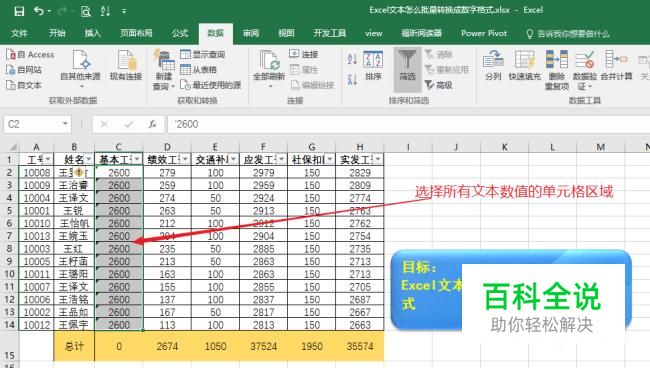Open filter dropdown for 基本工资 column
The image size is (650, 368).
(137, 159)
